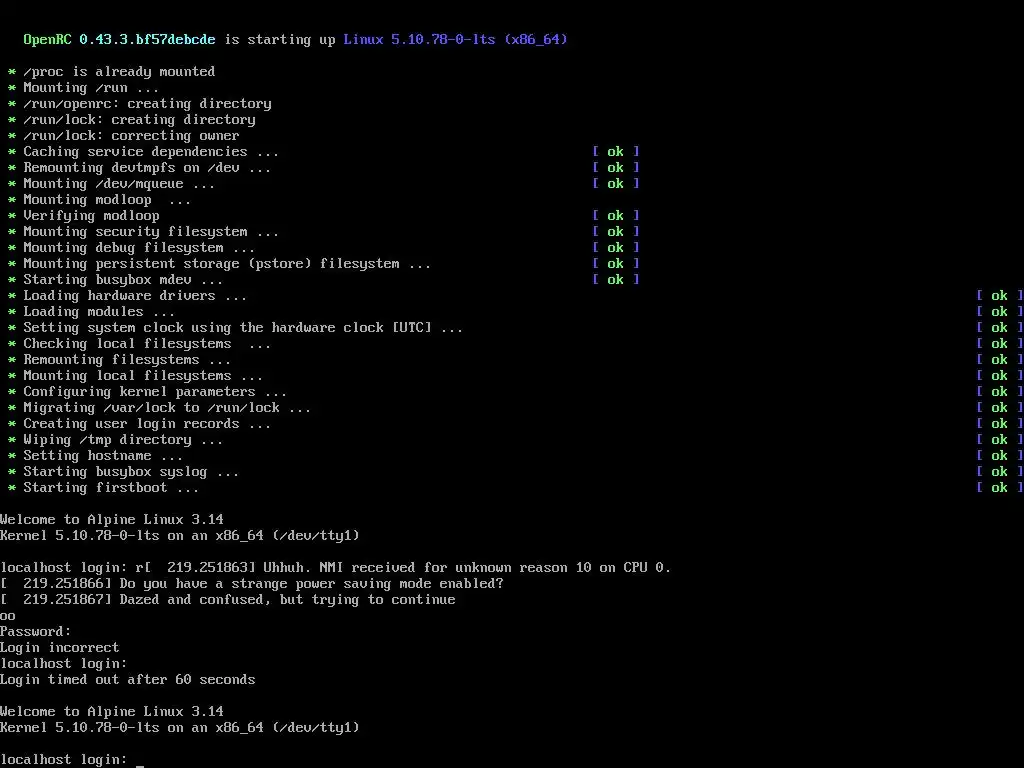Click '/run/lock: creating directory' line
The width and height of the screenshot is (1024, 768).
[139, 120]
